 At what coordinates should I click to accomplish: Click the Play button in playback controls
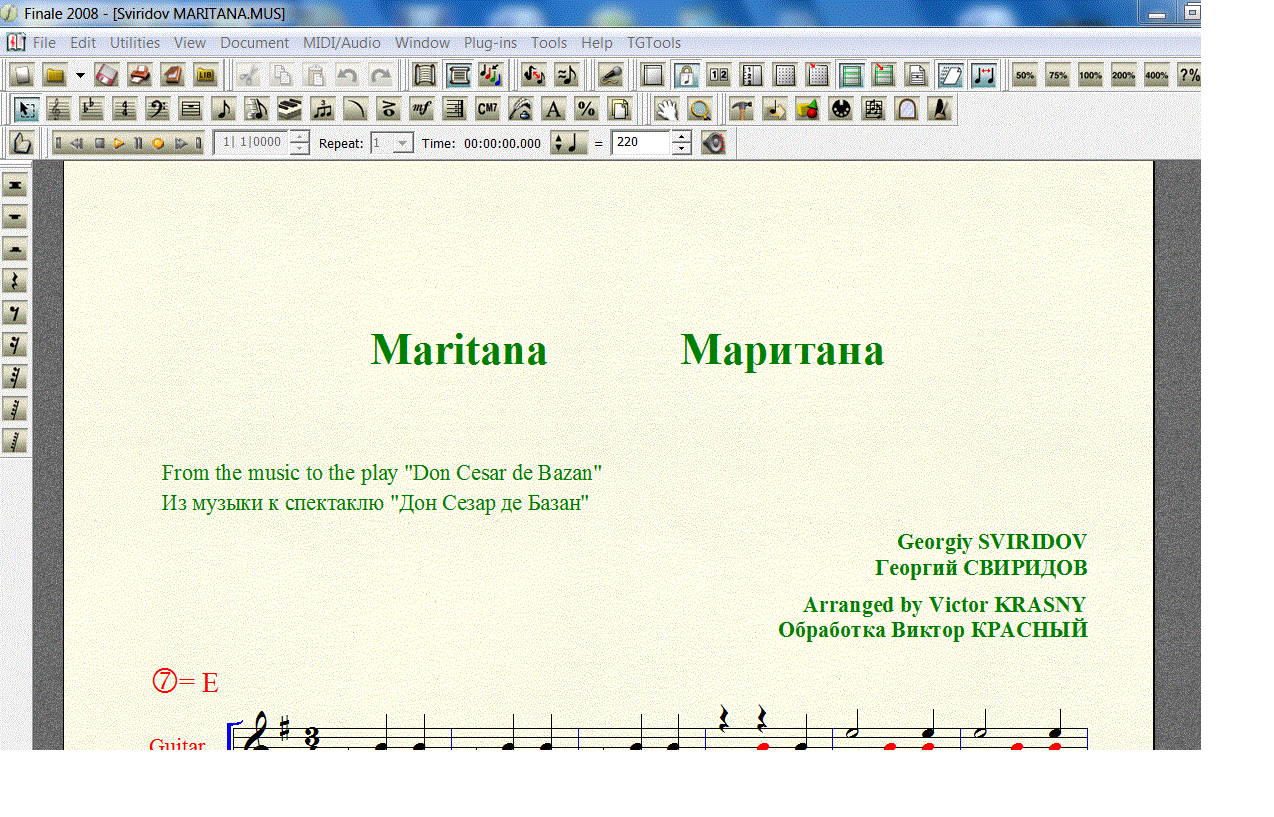(x=119, y=143)
